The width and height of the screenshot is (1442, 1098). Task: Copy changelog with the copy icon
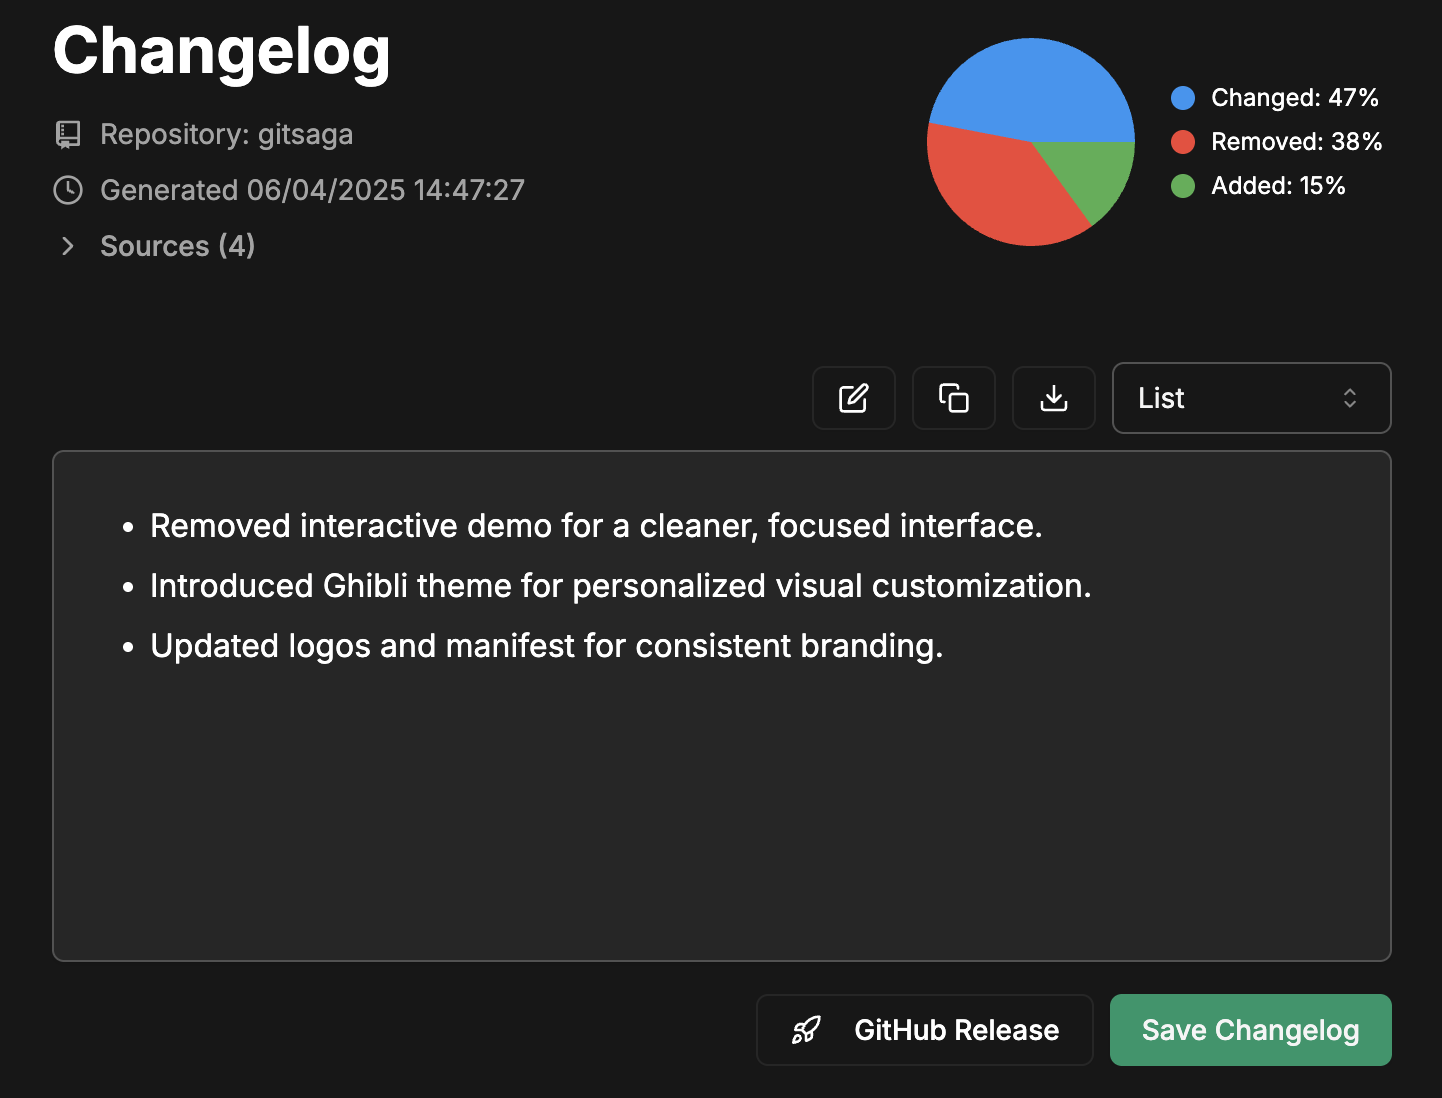pos(953,398)
